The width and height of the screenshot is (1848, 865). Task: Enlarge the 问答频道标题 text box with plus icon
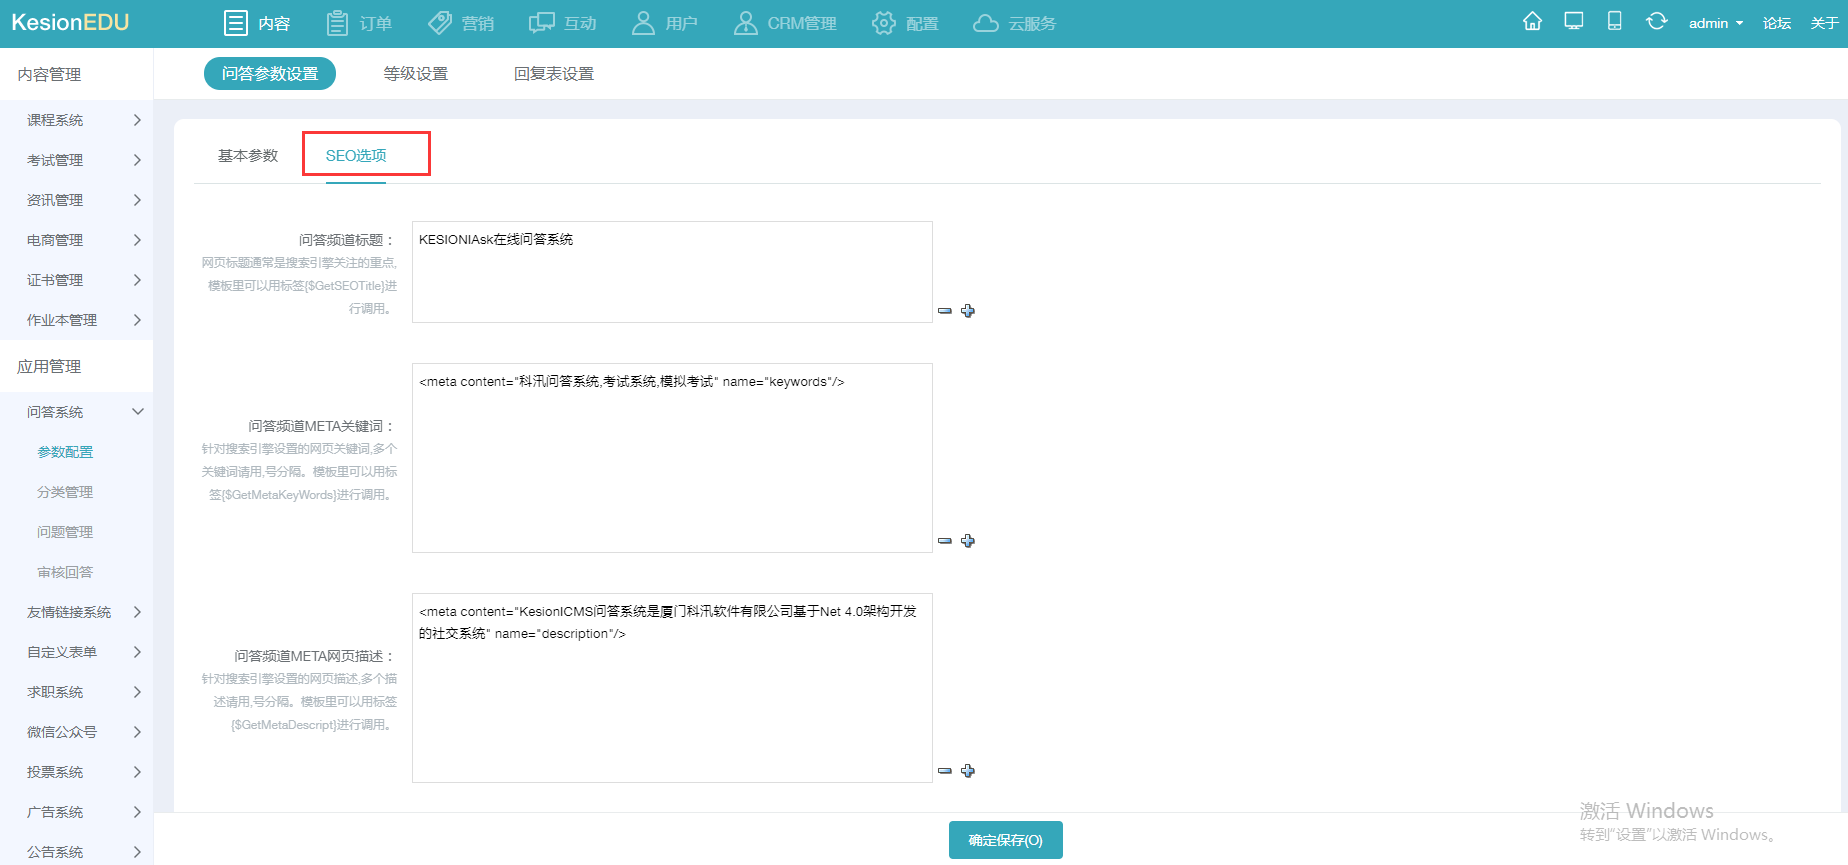pos(968,311)
